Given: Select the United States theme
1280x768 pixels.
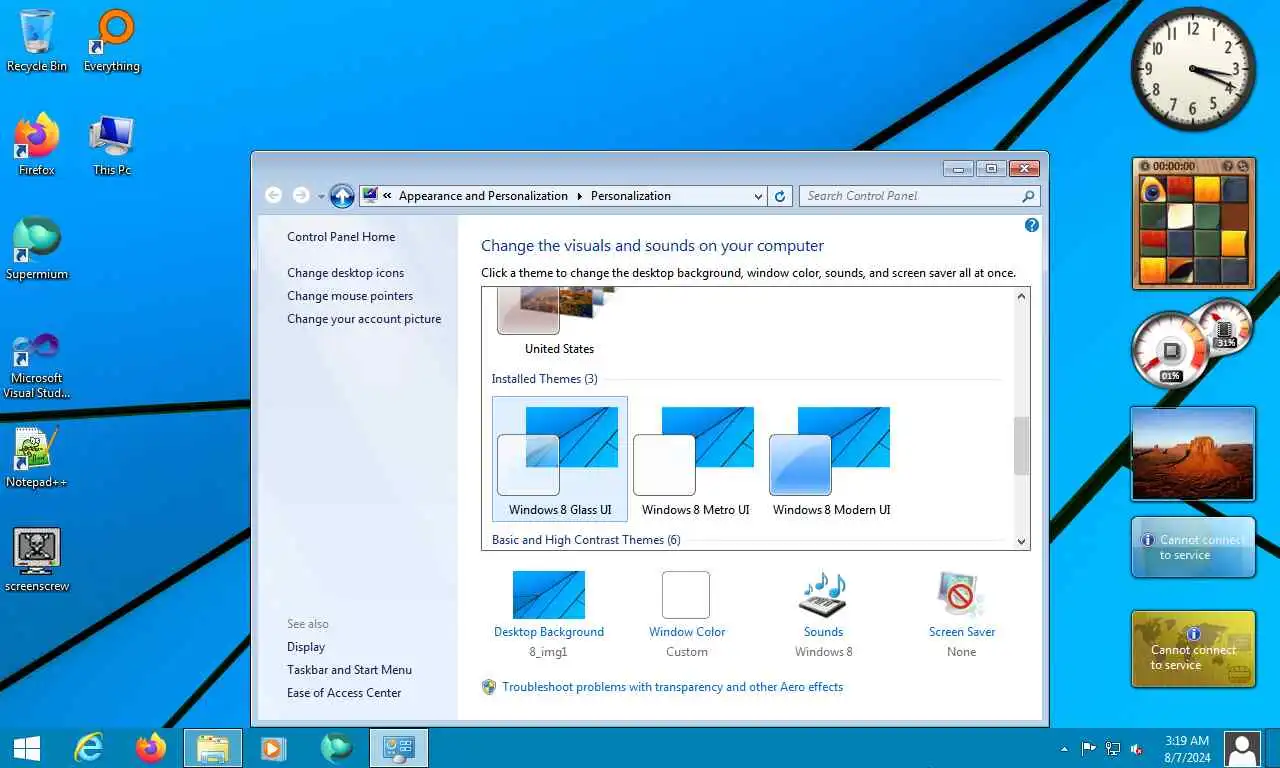Looking at the screenshot, I should (559, 321).
